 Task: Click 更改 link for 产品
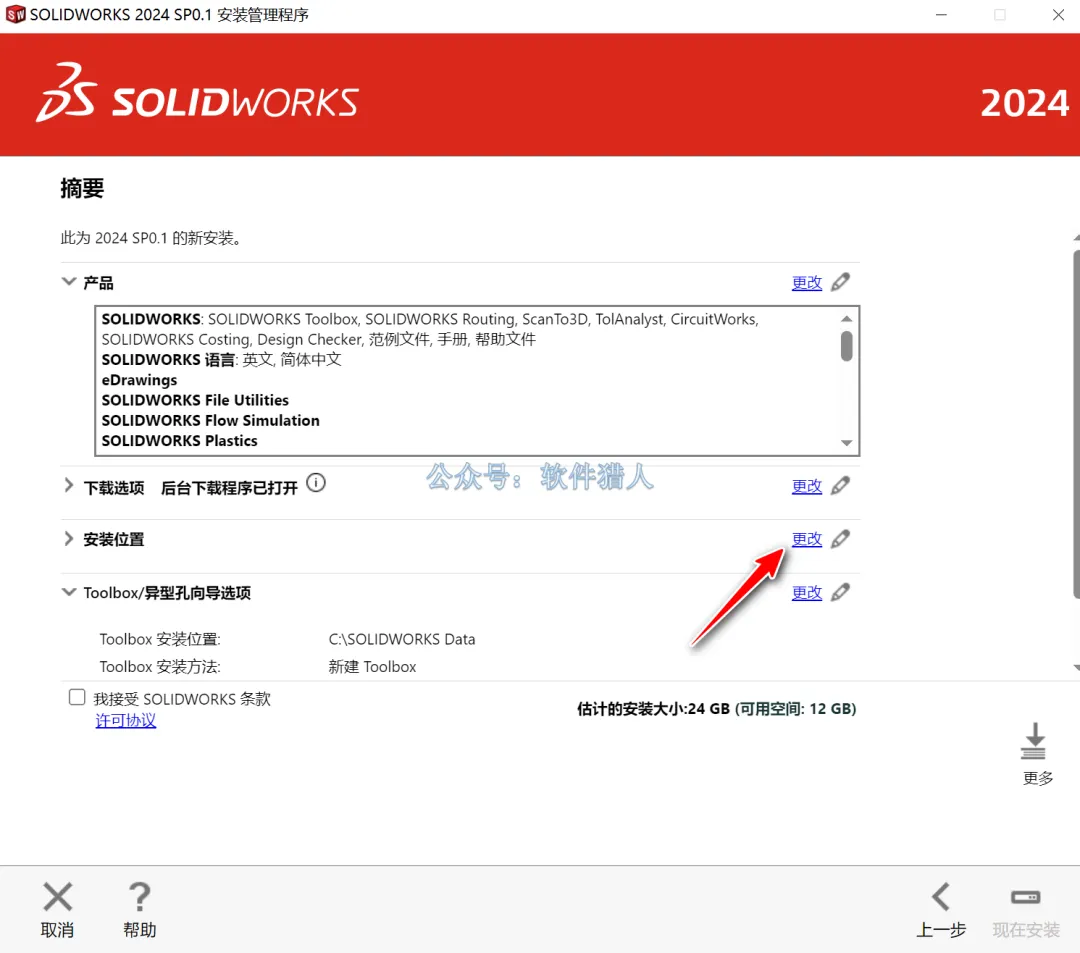point(807,282)
